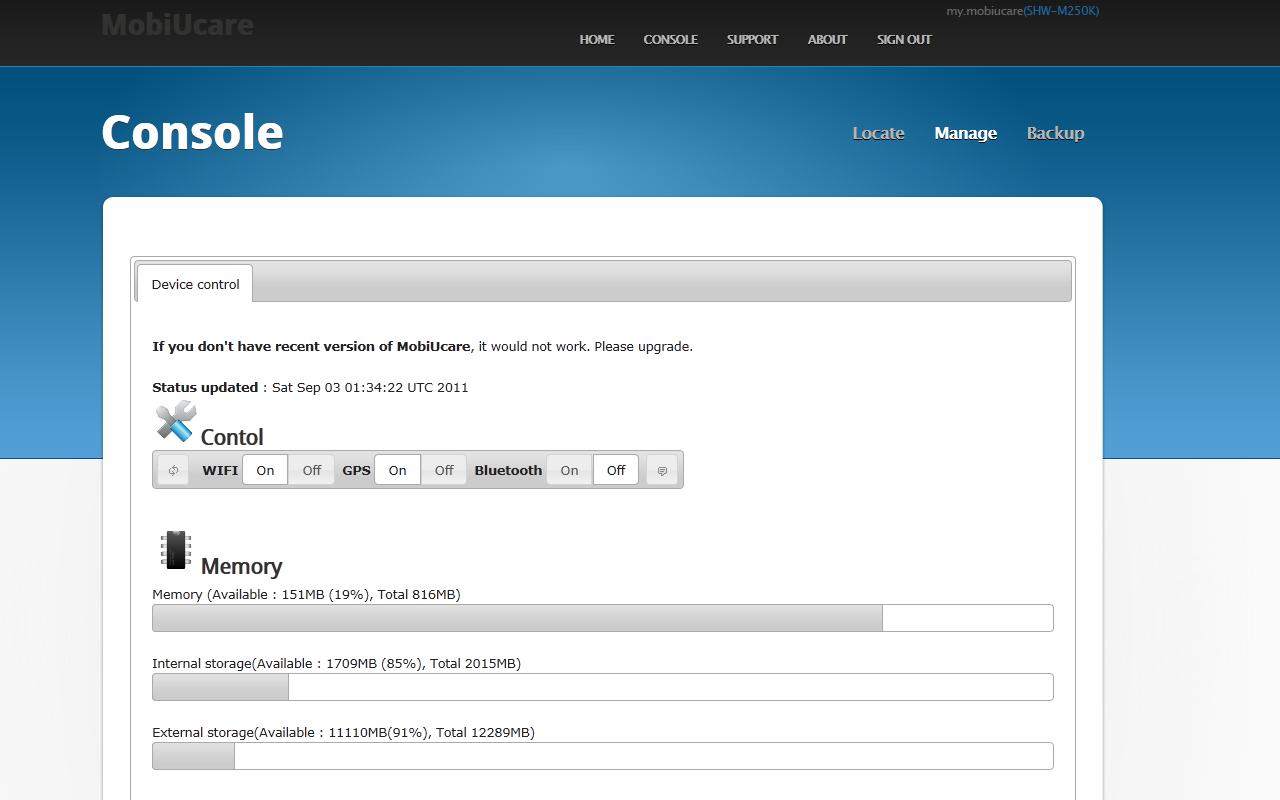Click the Internal storage progress bar
This screenshot has height=800, width=1280.
click(603, 687)
